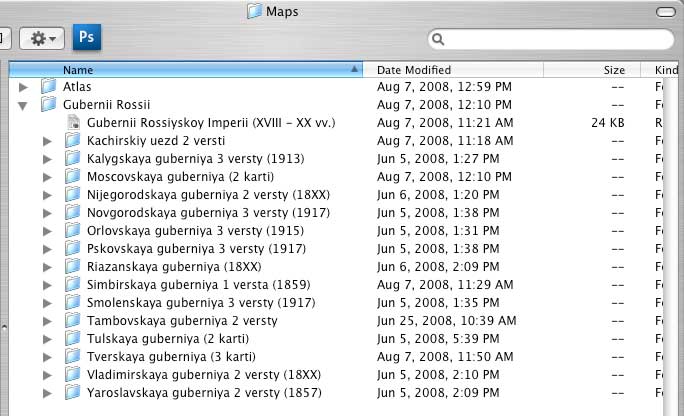The image size is (684, 416).
Task: Click the Maps folder icon in title bar
Action: tap(254, 11)
